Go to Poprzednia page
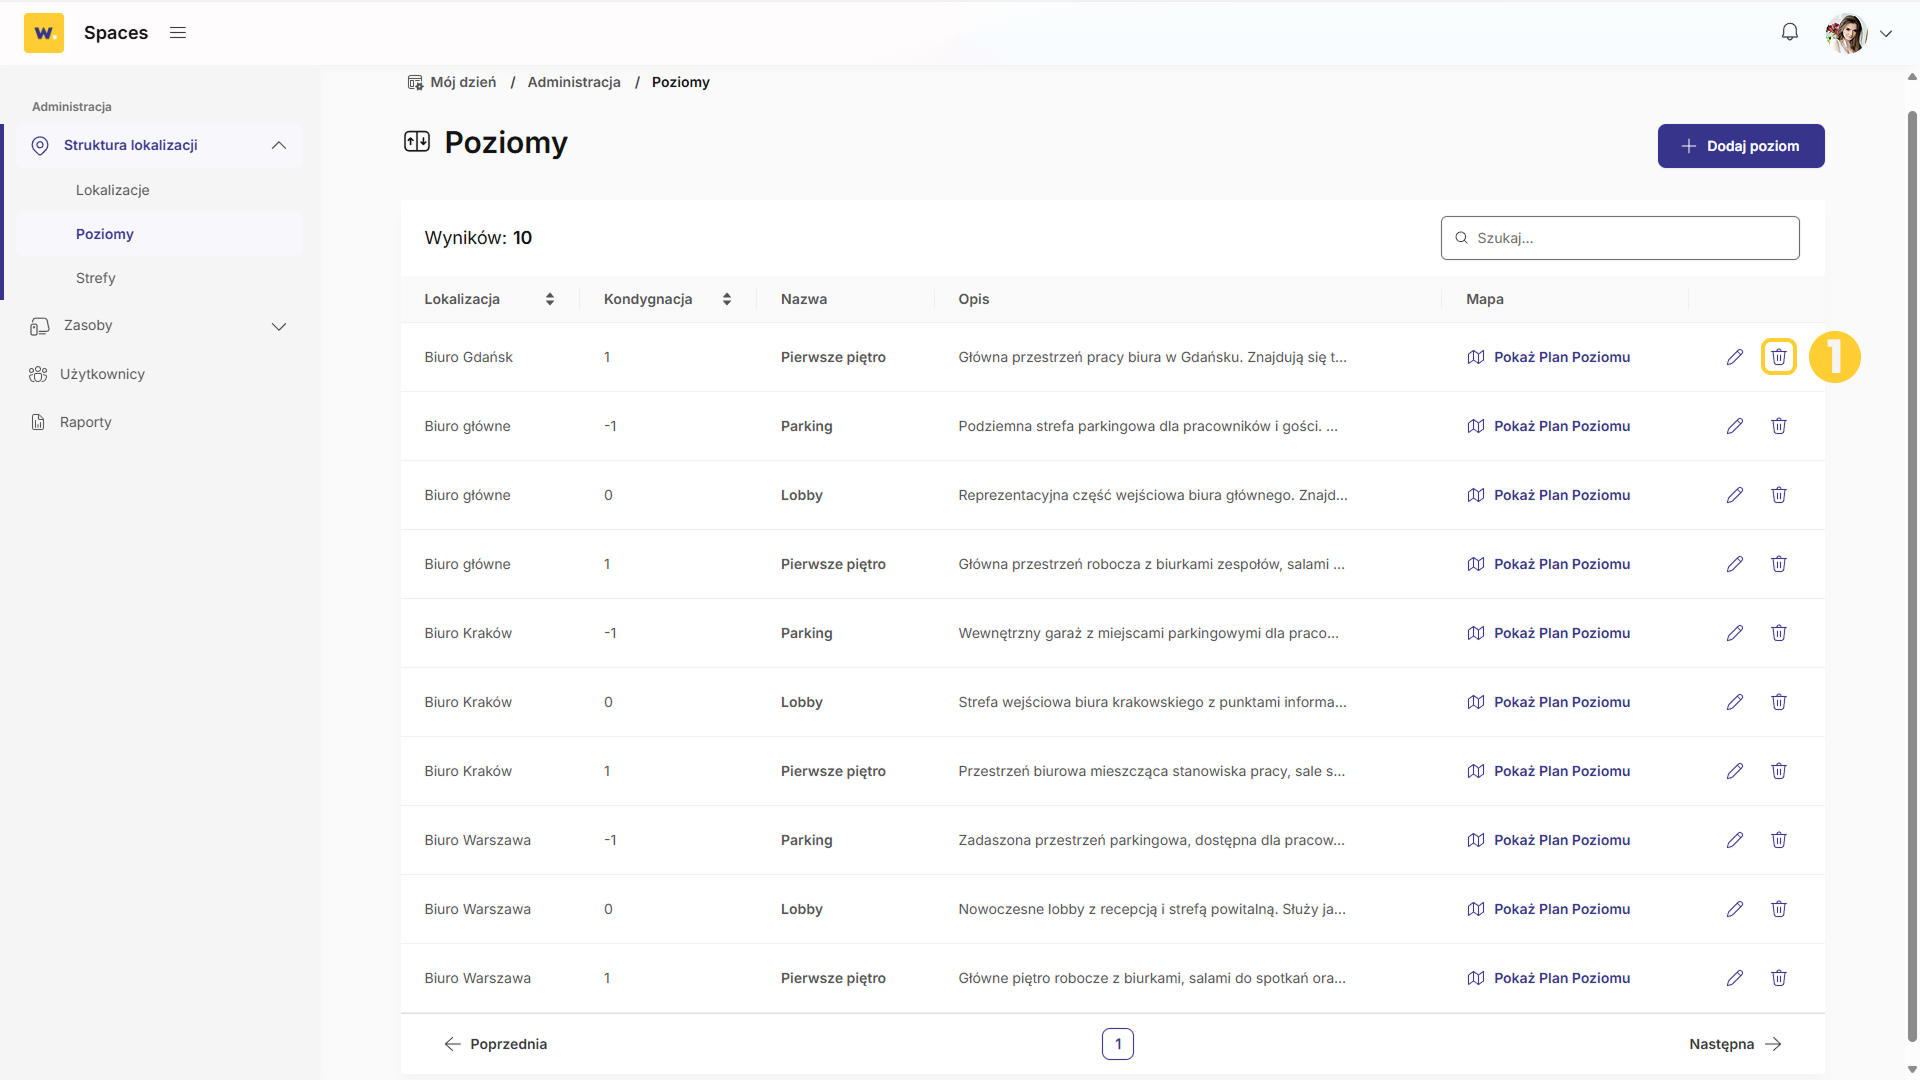Screen dimensions: 1920x1080 [x=495, y=1044]
